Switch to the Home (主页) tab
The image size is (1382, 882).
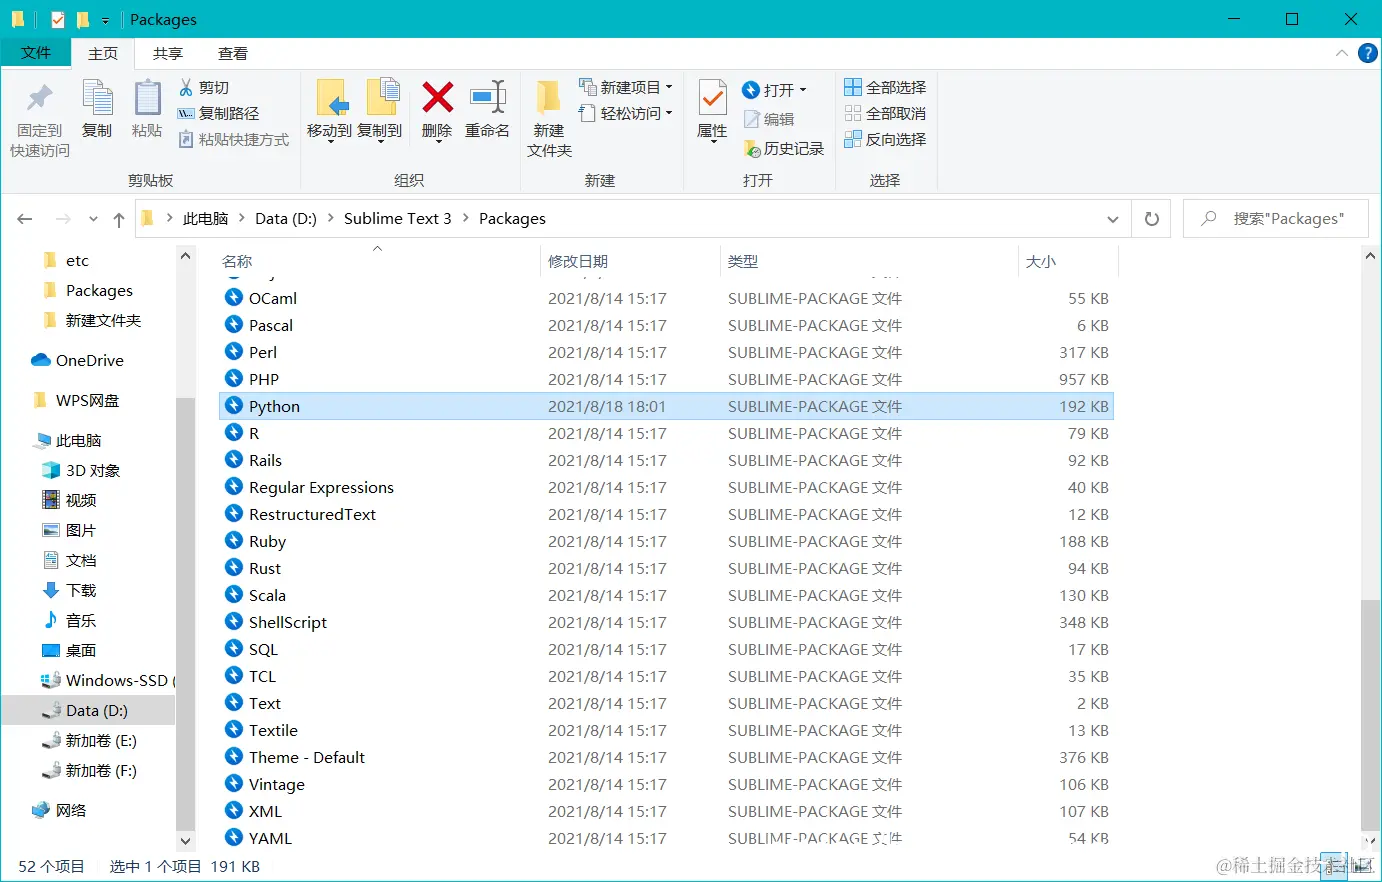pos(103,53)
